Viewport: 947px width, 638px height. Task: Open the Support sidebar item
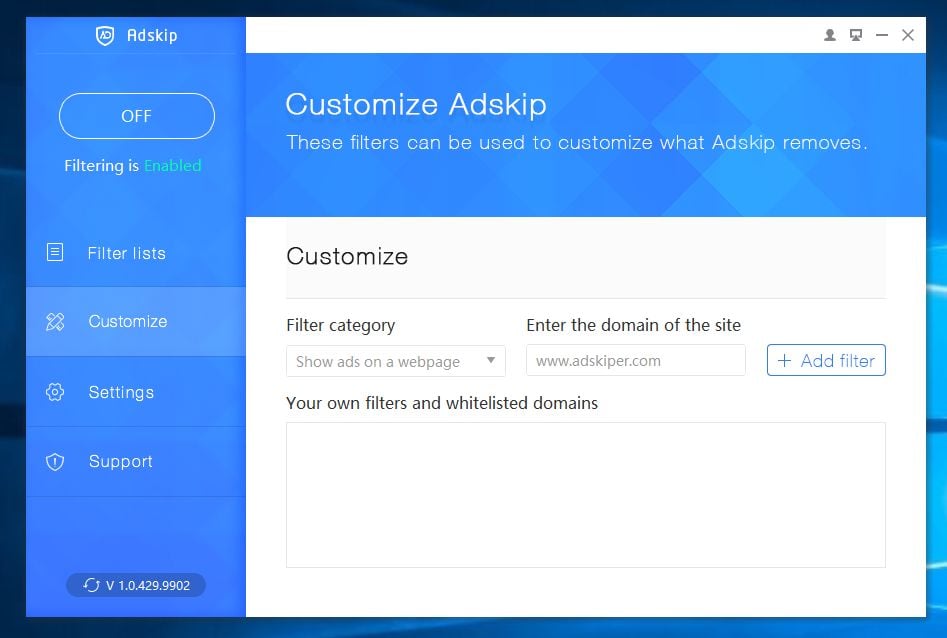[136, 462]
